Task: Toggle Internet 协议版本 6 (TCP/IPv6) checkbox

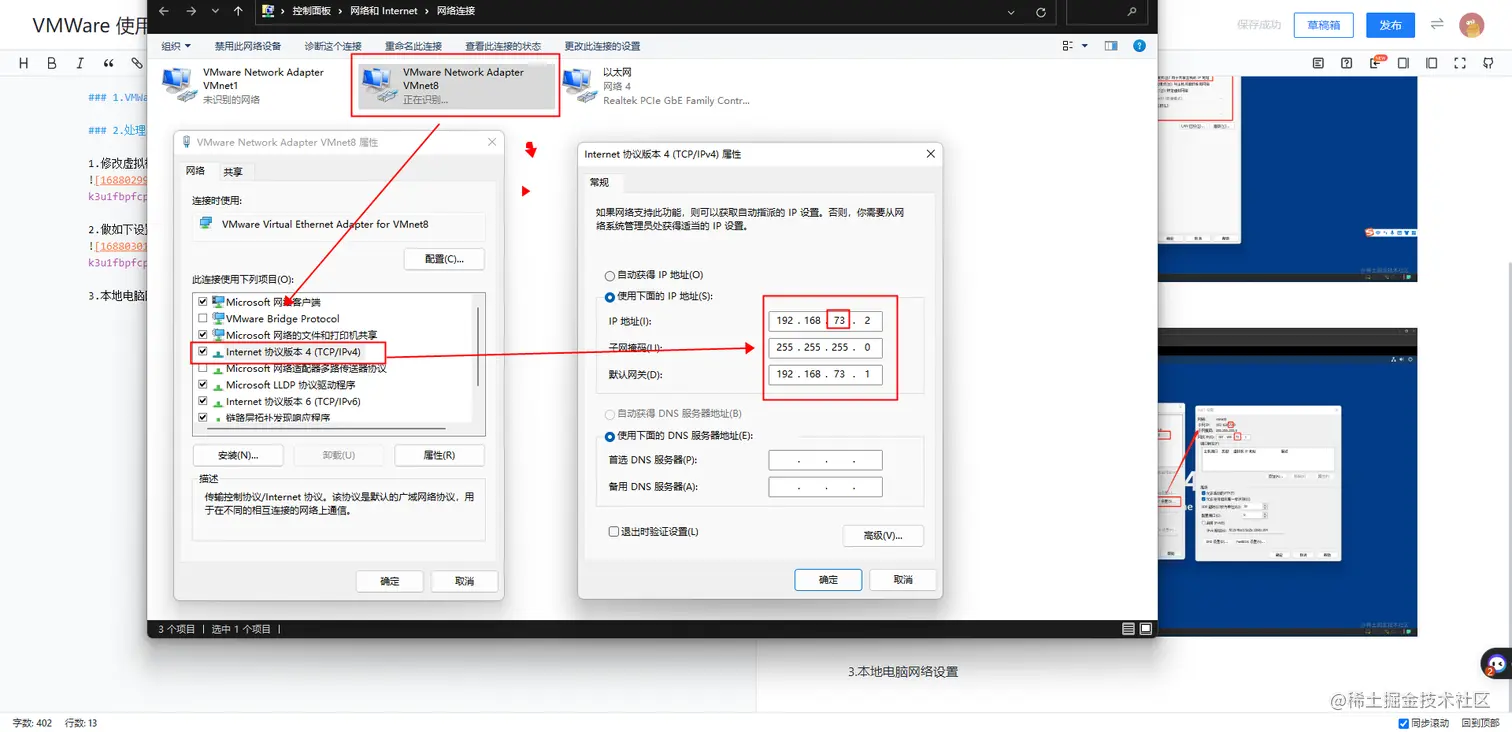Action: pyautogui.click(x=204, y=401)
